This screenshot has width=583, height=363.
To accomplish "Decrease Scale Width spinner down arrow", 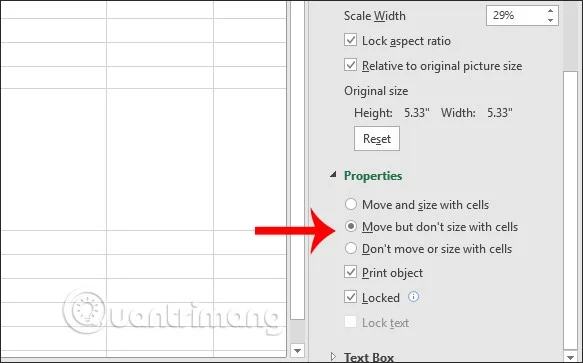I will (x=550, y=20).
